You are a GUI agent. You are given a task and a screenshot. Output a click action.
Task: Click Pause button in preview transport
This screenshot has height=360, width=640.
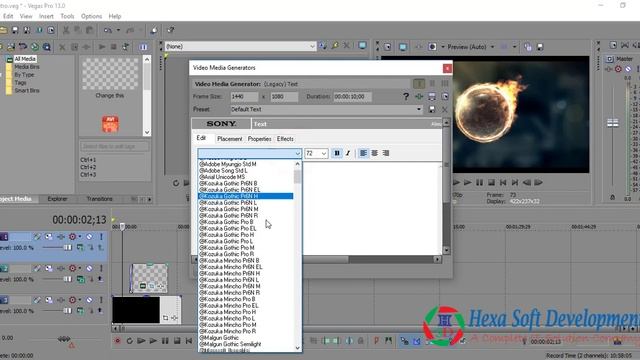[480, 182]
